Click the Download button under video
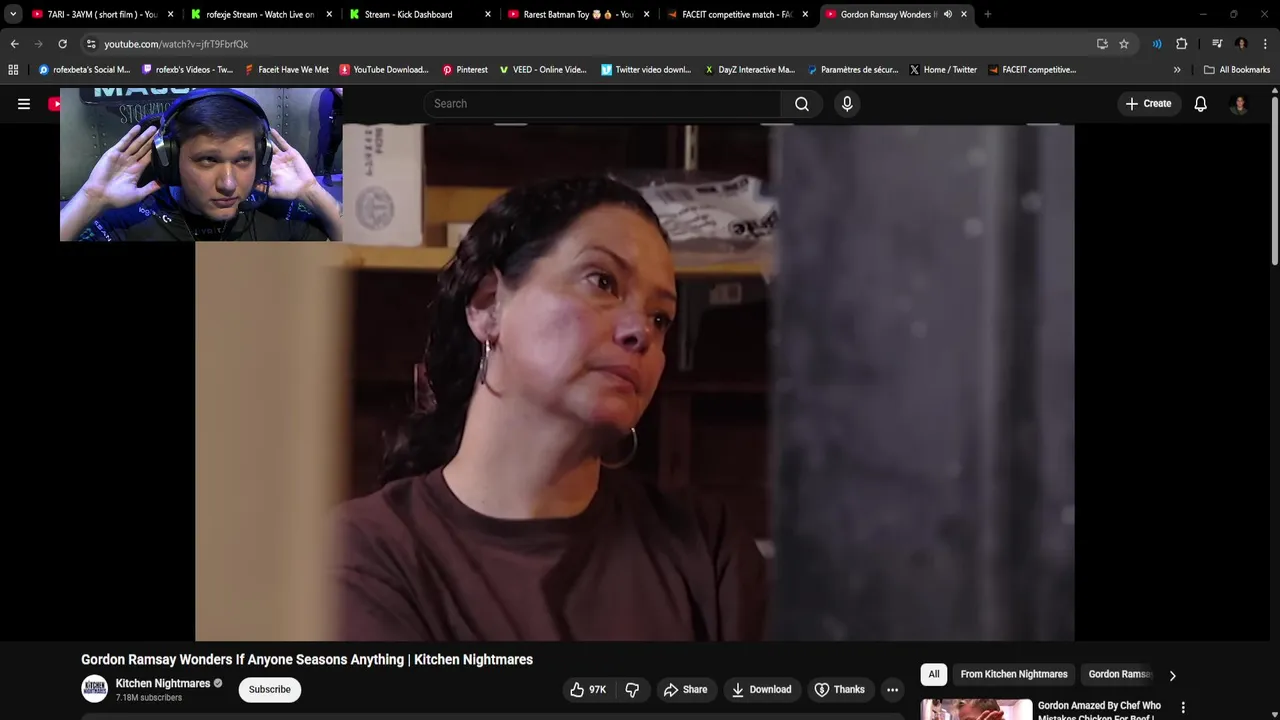Screen dimensions: 1280x720 coord(761,690)
